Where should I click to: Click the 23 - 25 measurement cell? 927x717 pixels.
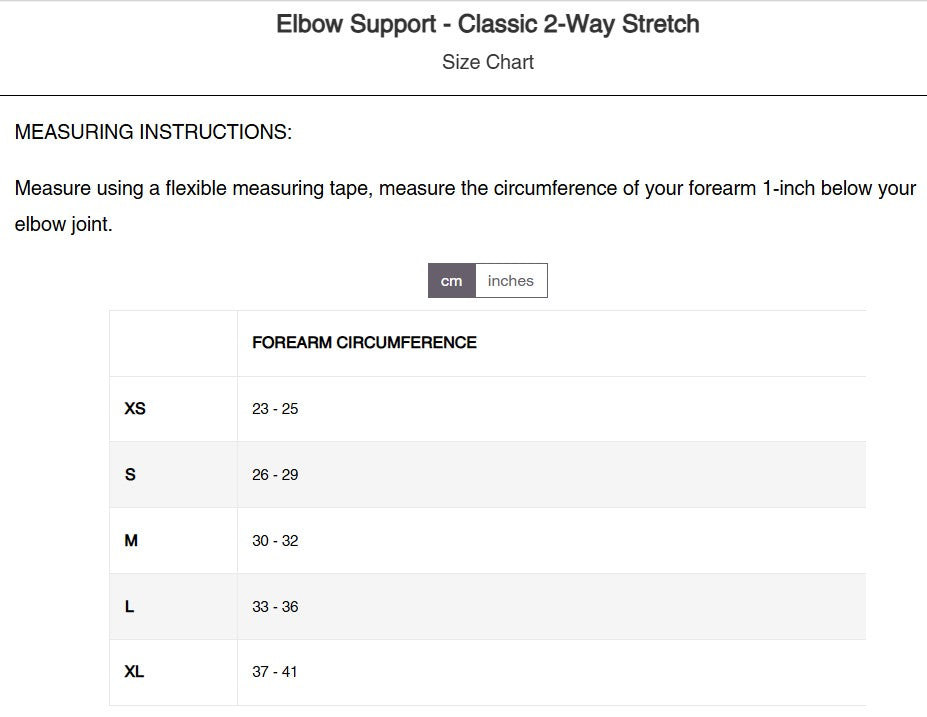click(x=551, y=409)
